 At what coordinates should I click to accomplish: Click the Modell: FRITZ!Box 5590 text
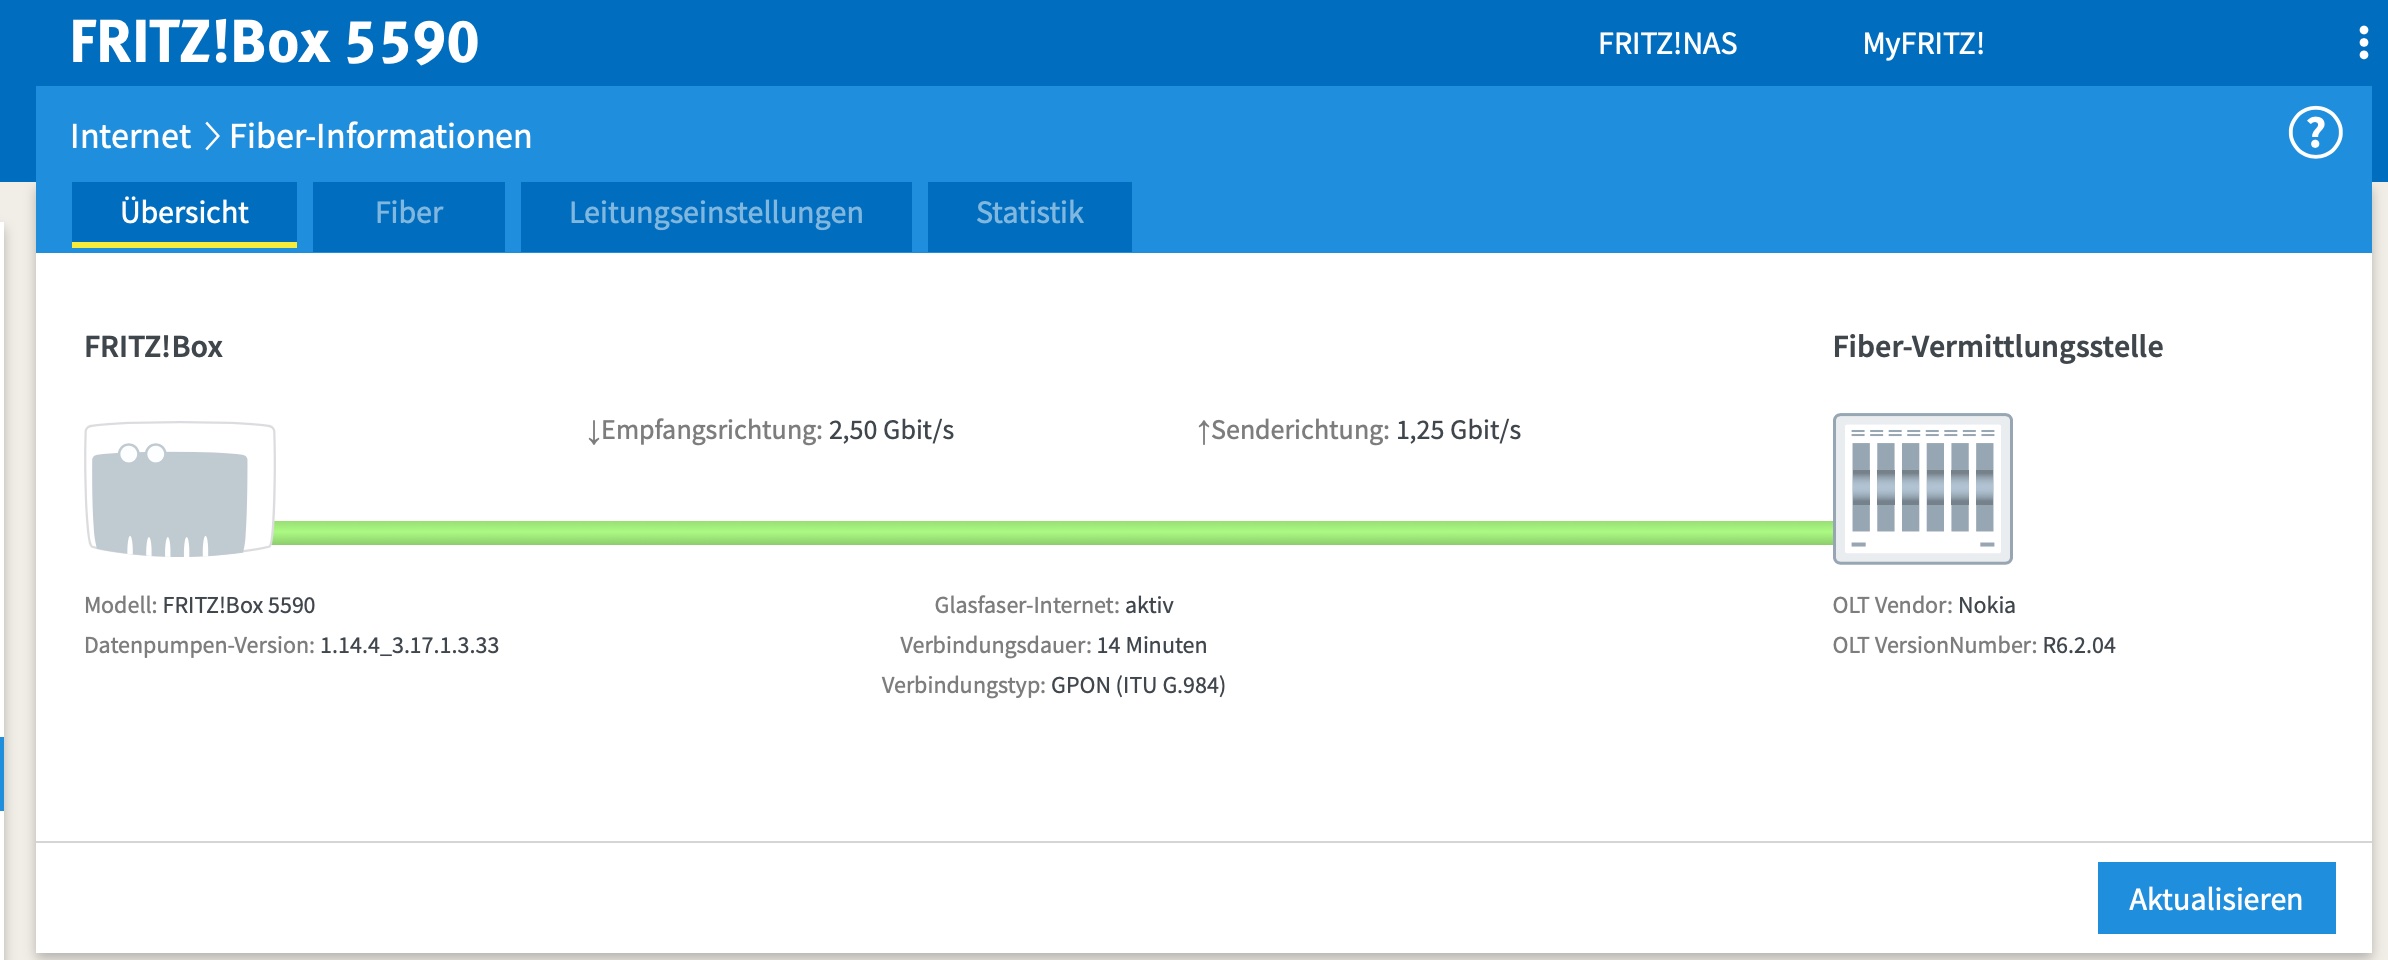point(199,605)
